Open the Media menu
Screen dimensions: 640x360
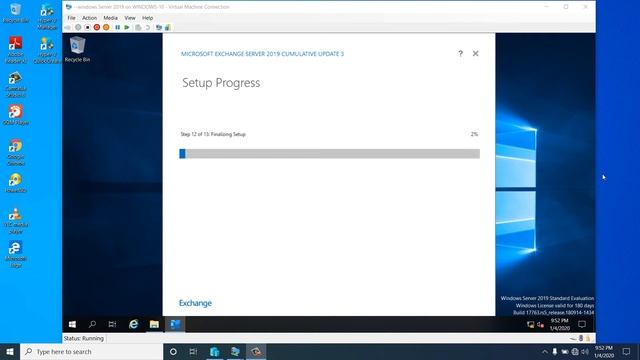tap(110, 18)
